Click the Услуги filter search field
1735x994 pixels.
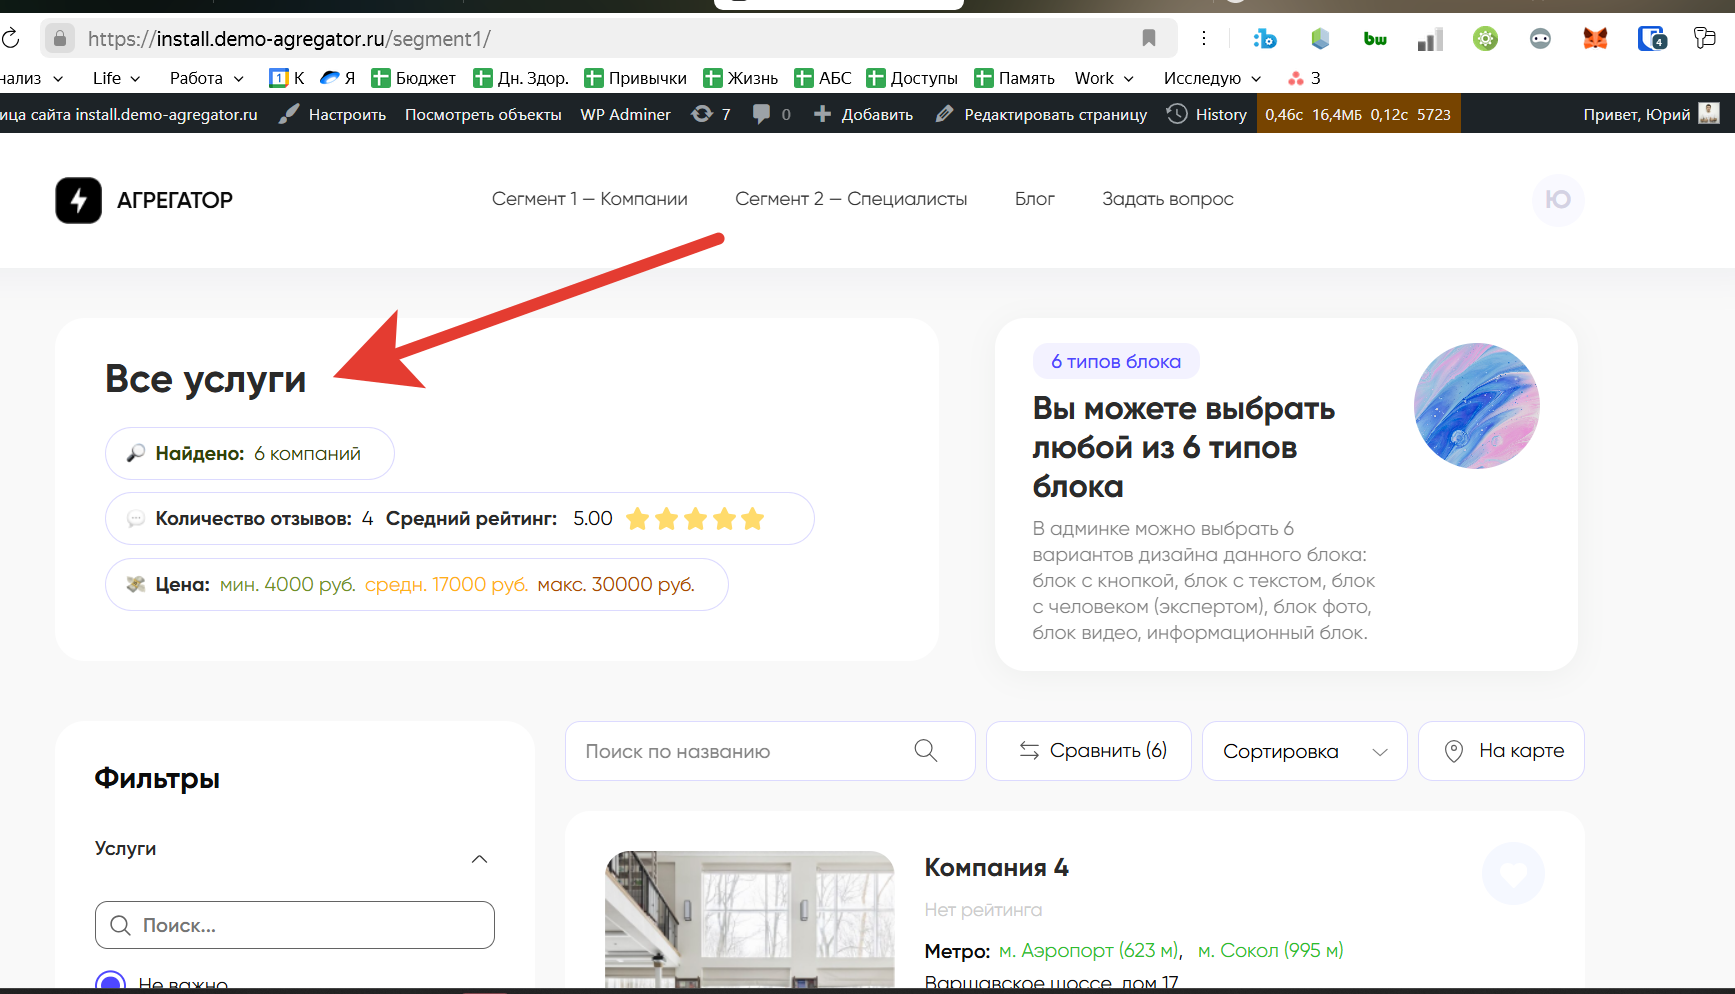click(x=295, y=925)
